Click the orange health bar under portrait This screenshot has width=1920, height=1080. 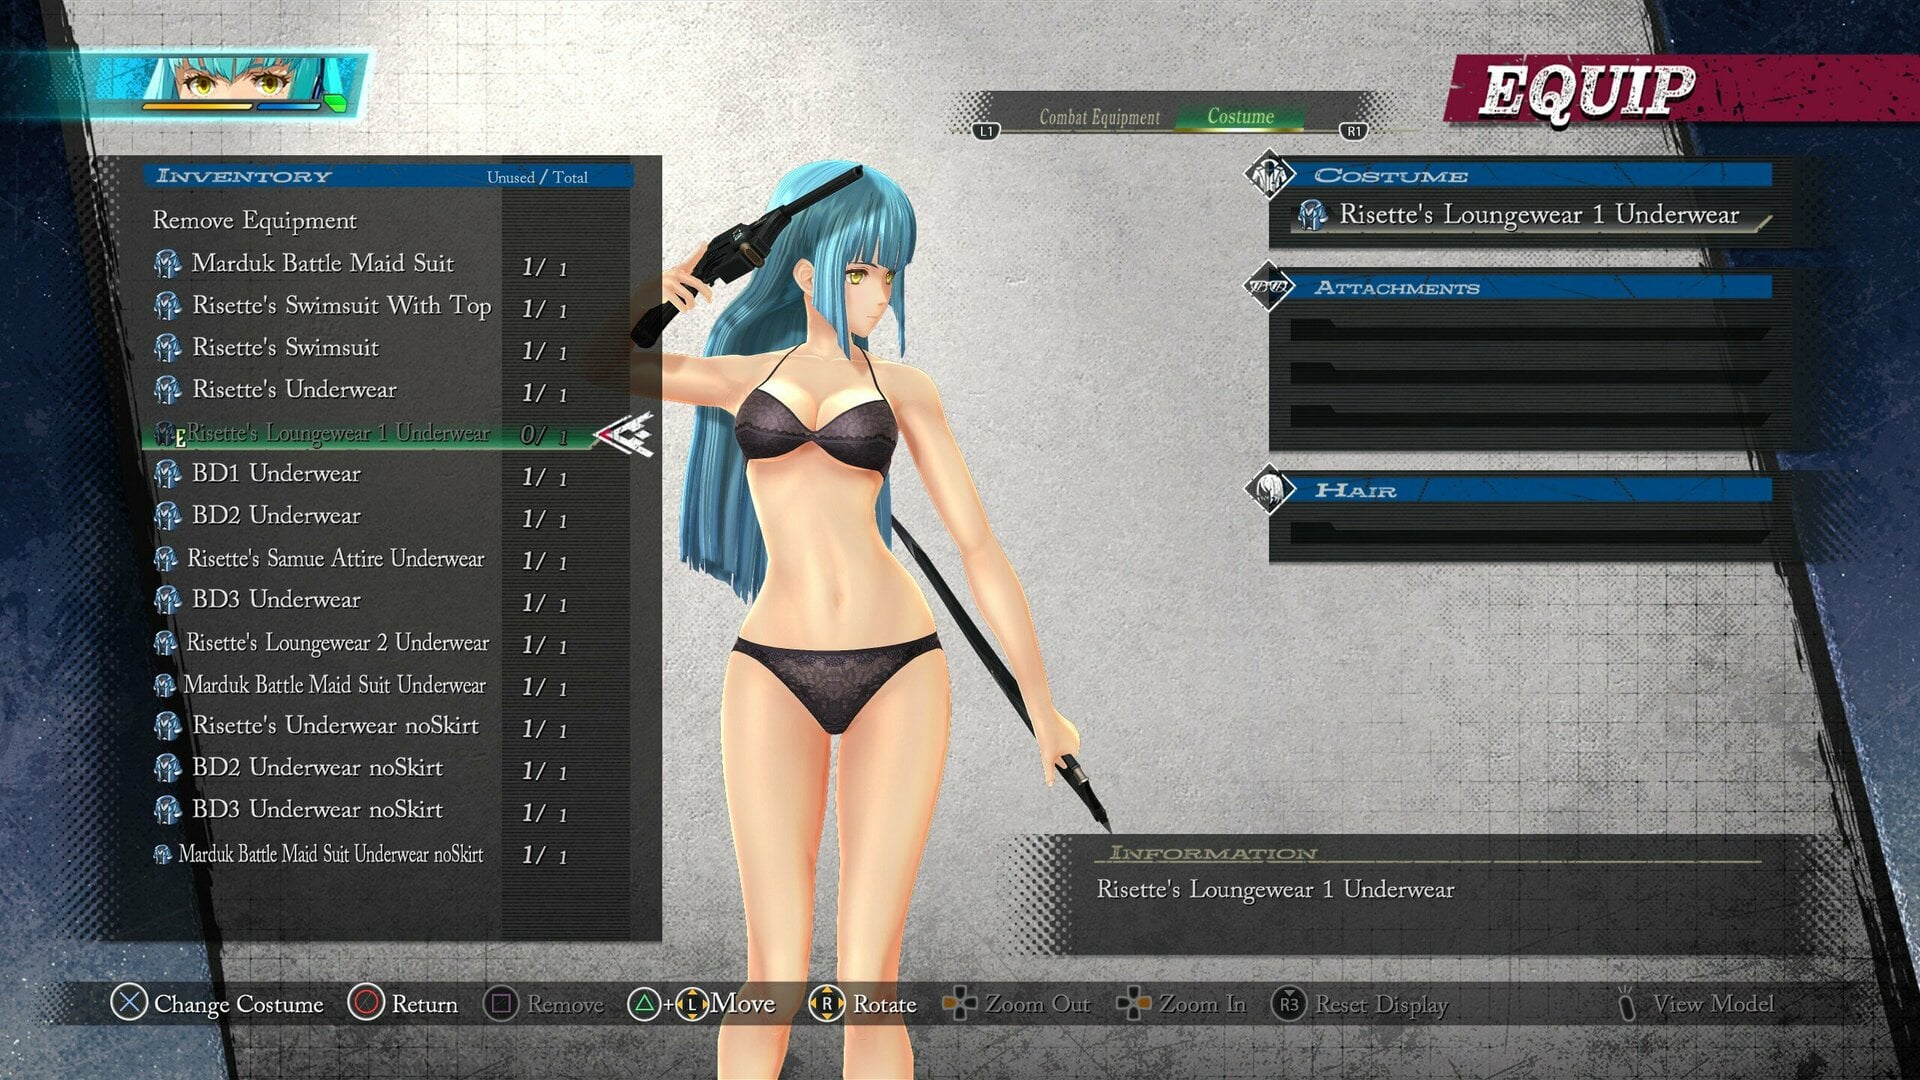[x=197, y=105]
